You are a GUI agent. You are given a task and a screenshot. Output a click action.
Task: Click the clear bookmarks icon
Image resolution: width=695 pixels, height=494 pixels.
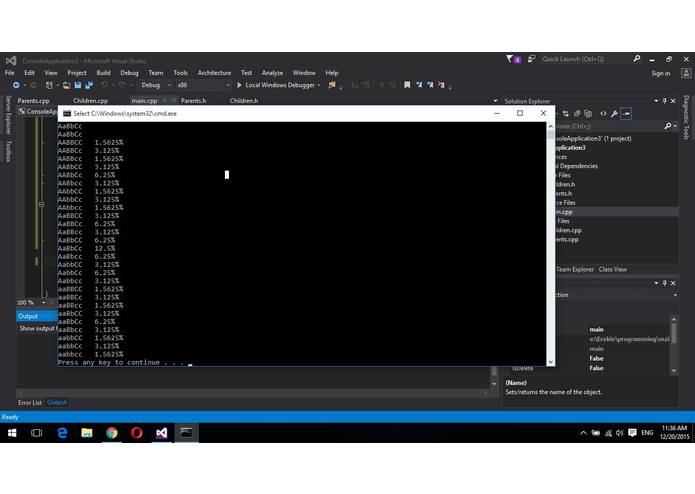pos(441,85)
